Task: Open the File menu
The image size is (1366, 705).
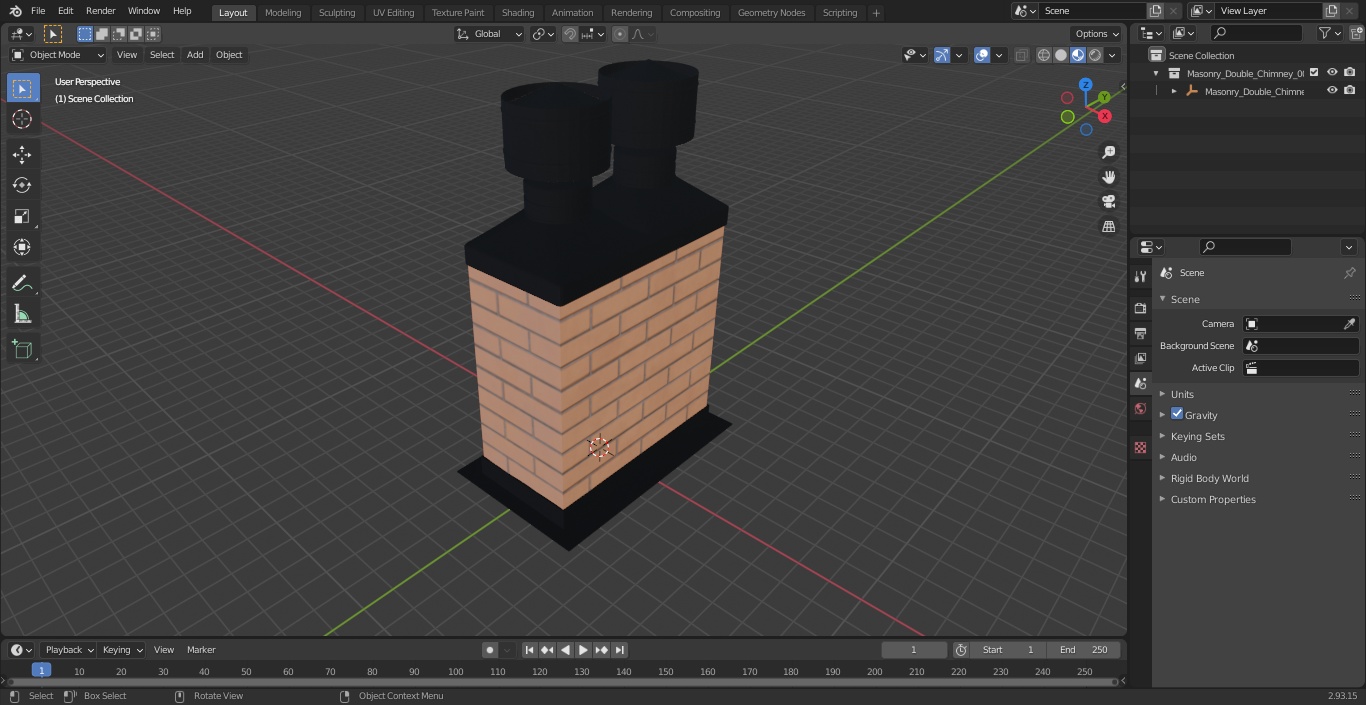Action: [38, 11]
